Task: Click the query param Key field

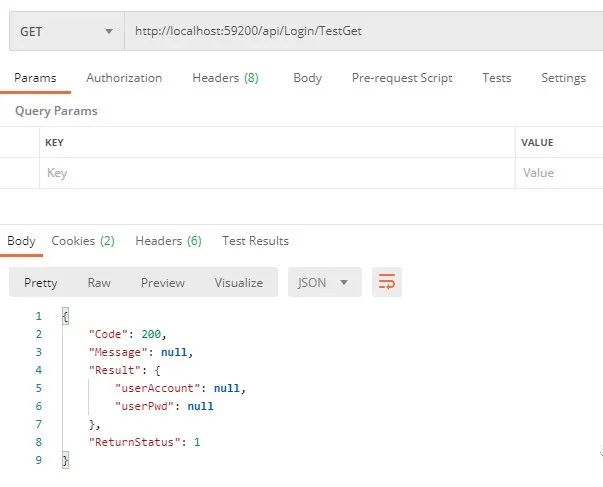Action: coord(277,173)
